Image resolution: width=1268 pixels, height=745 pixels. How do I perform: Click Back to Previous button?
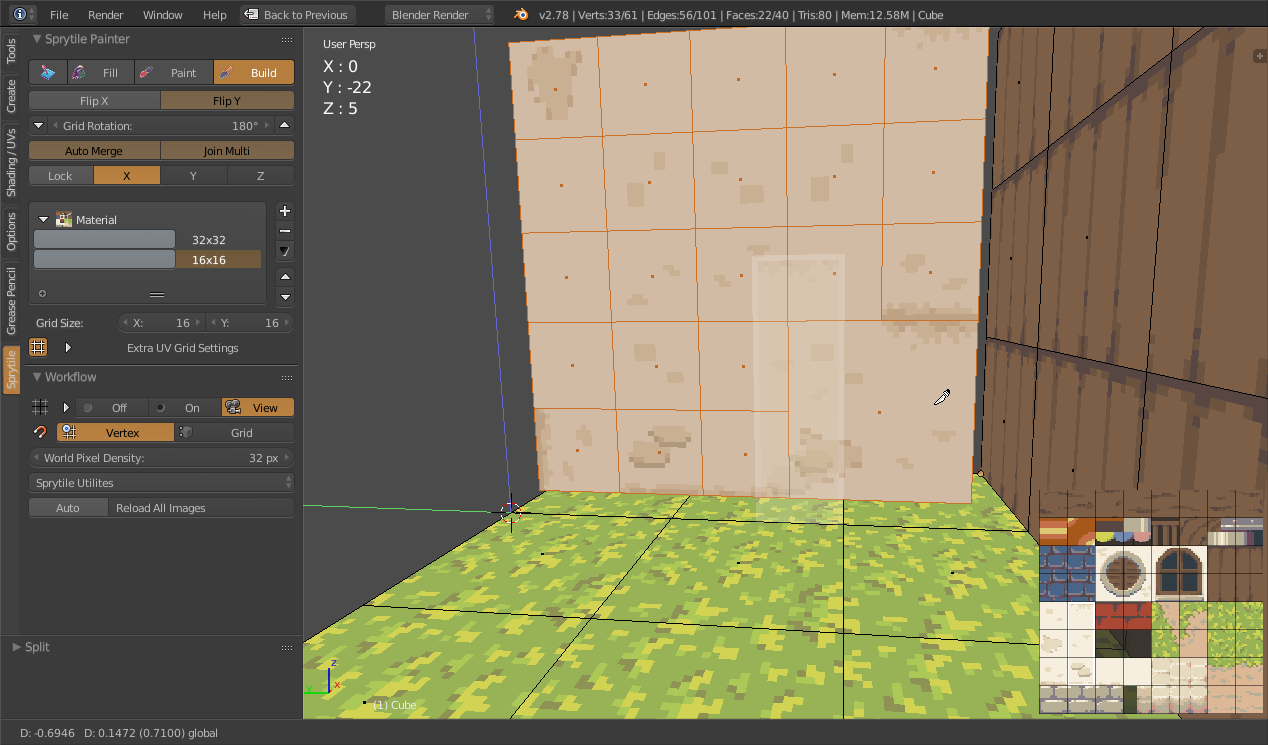click(298, 15)
